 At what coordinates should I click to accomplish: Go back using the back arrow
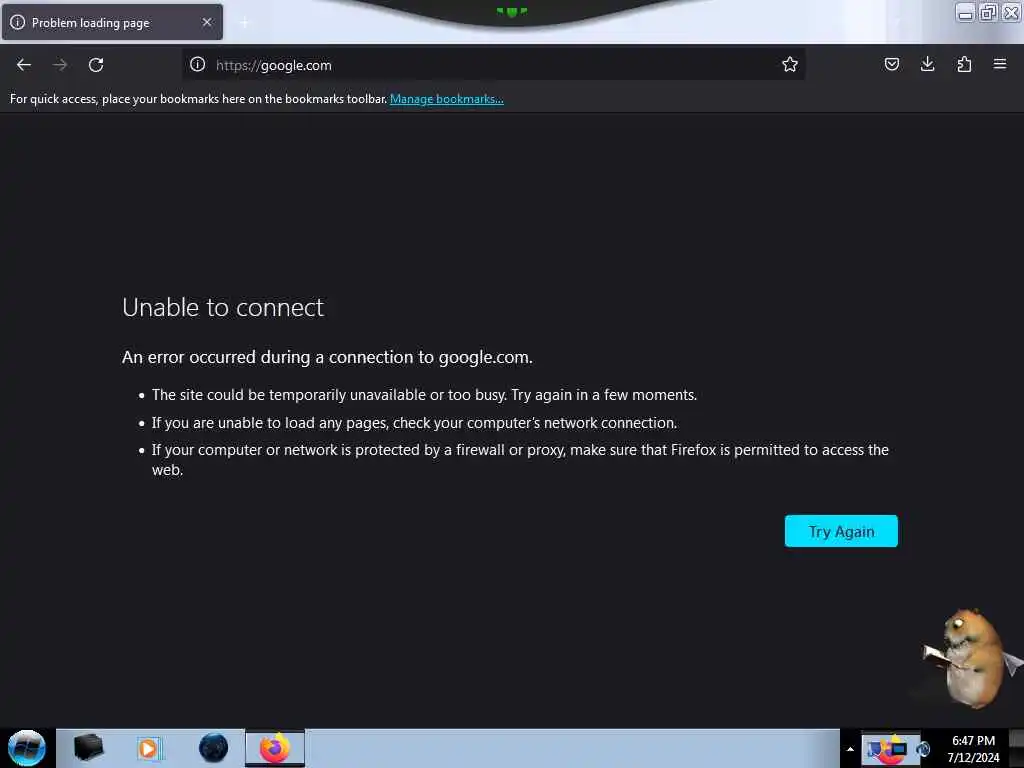point(24,65)
